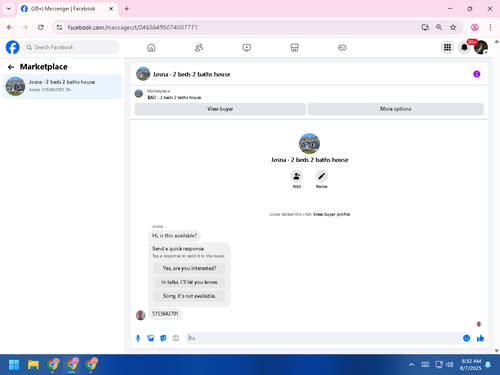
Task: Click the Marketplace listing thumbnail under header
Action: coord(139,94)
